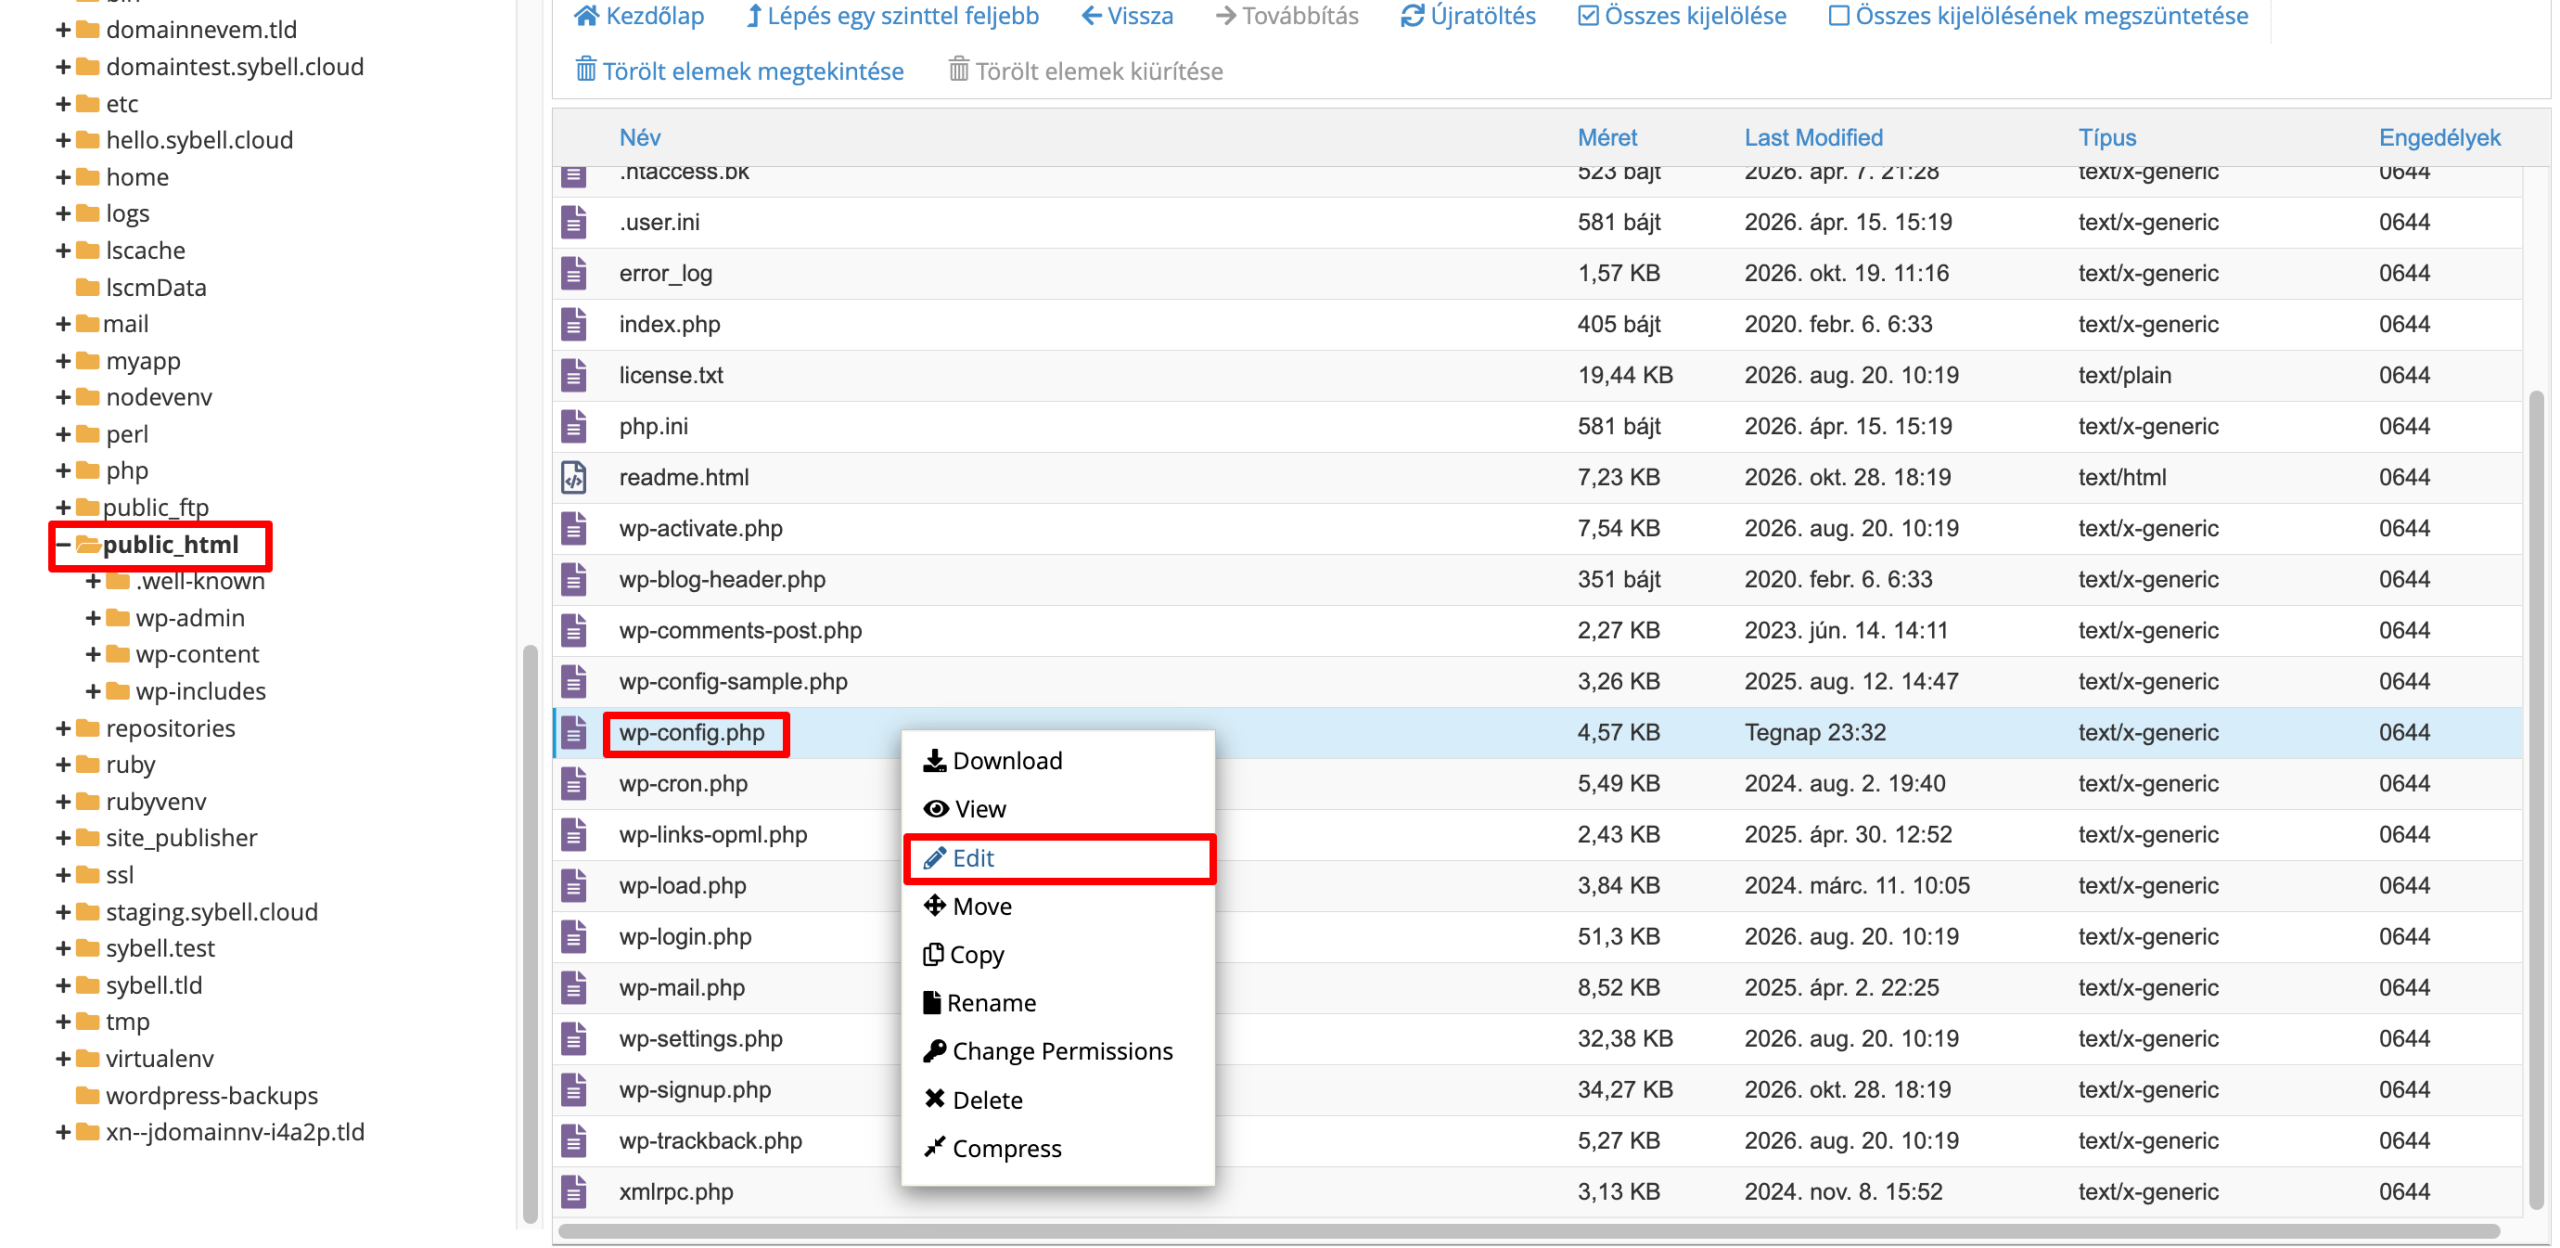
Task: Expand the repositories folder
Action: click(x=63, y=729)
